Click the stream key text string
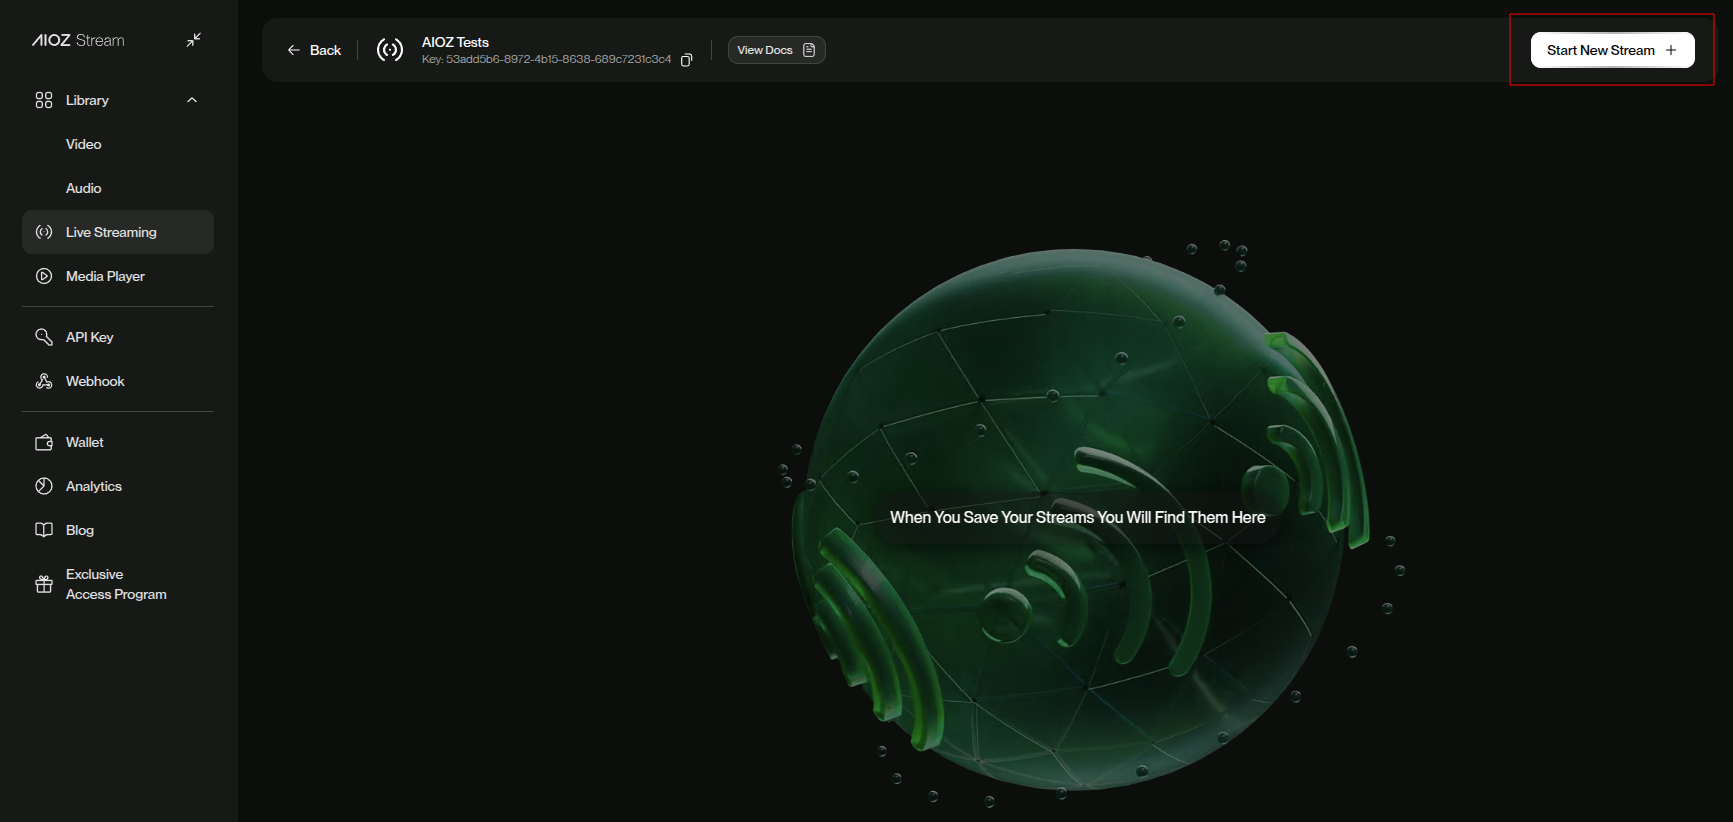Screen dimensions: 1733x822 [546, 60]
